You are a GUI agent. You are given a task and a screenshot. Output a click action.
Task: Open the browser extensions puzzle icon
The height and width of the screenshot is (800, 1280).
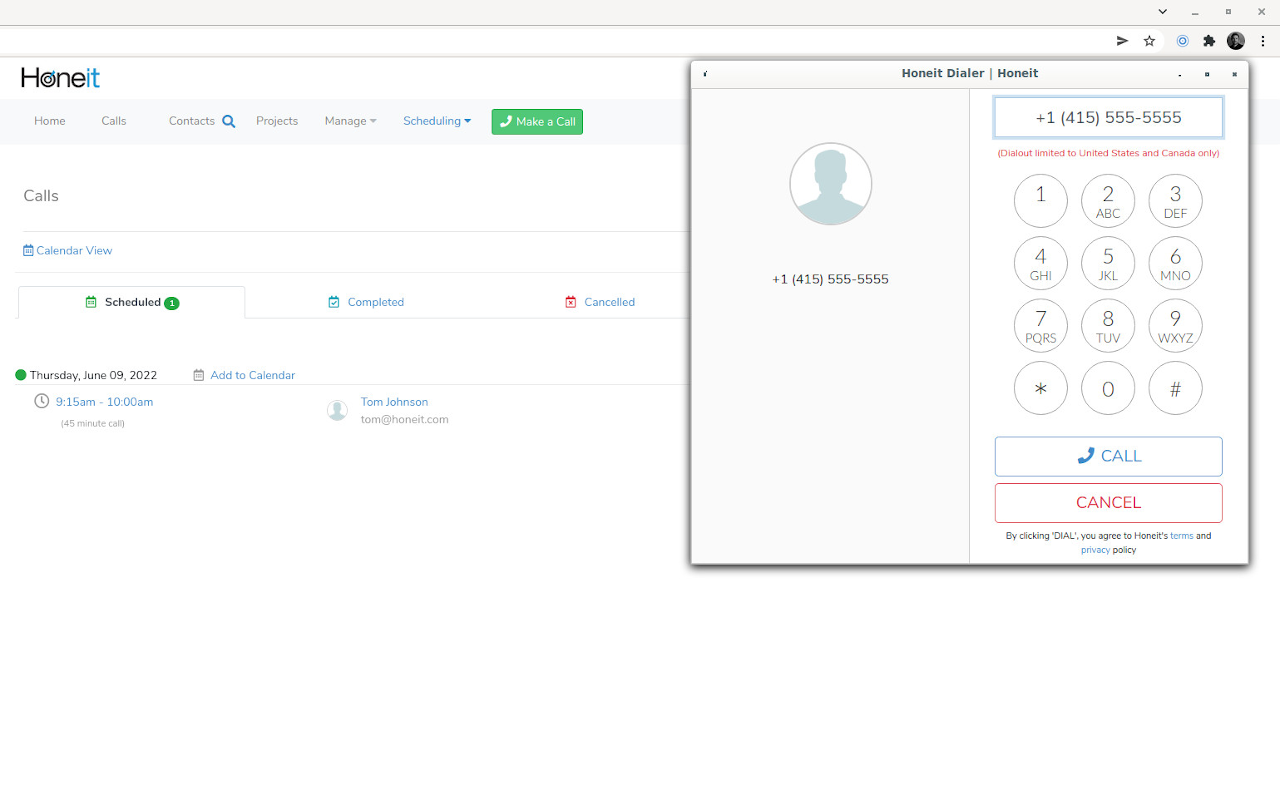click(1209, 41)
